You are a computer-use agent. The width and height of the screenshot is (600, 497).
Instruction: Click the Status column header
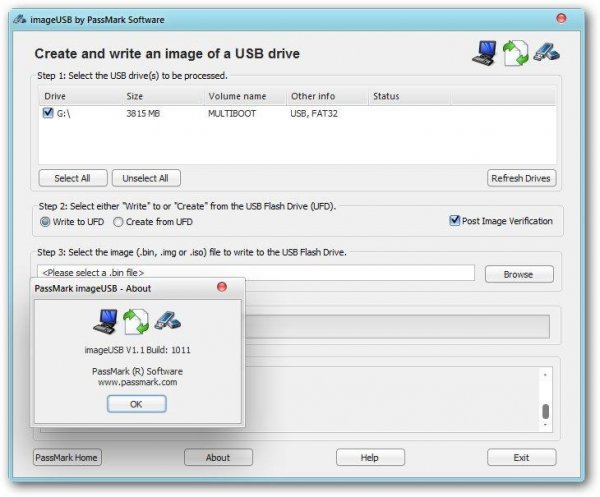click(x=409, y=96)
